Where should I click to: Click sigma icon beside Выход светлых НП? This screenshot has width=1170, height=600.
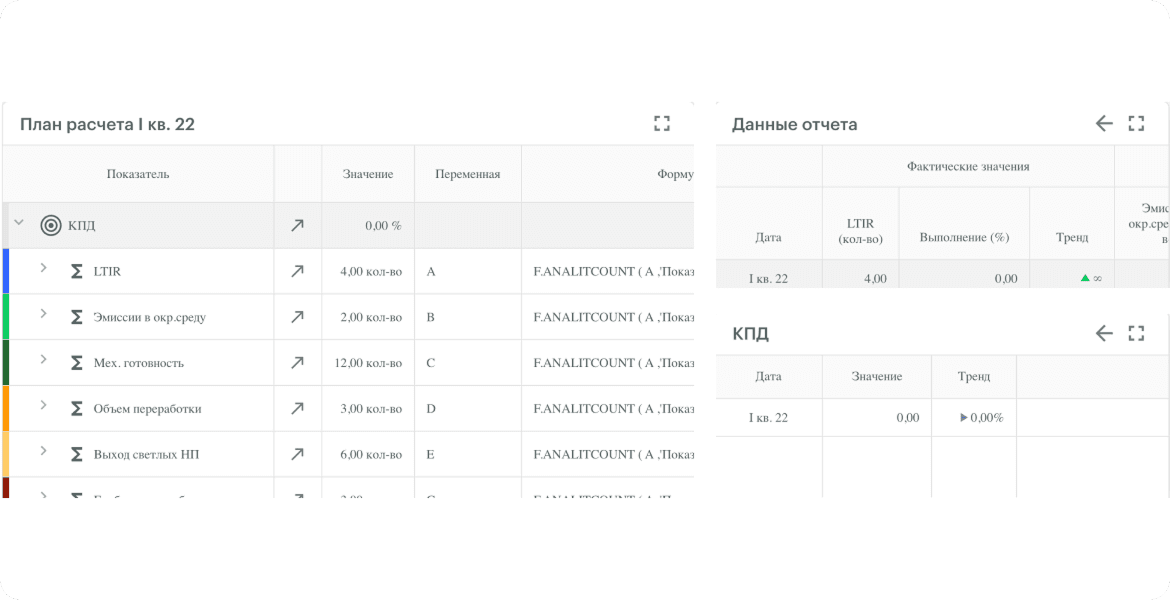pyautogui.click(x=76, y=454)
